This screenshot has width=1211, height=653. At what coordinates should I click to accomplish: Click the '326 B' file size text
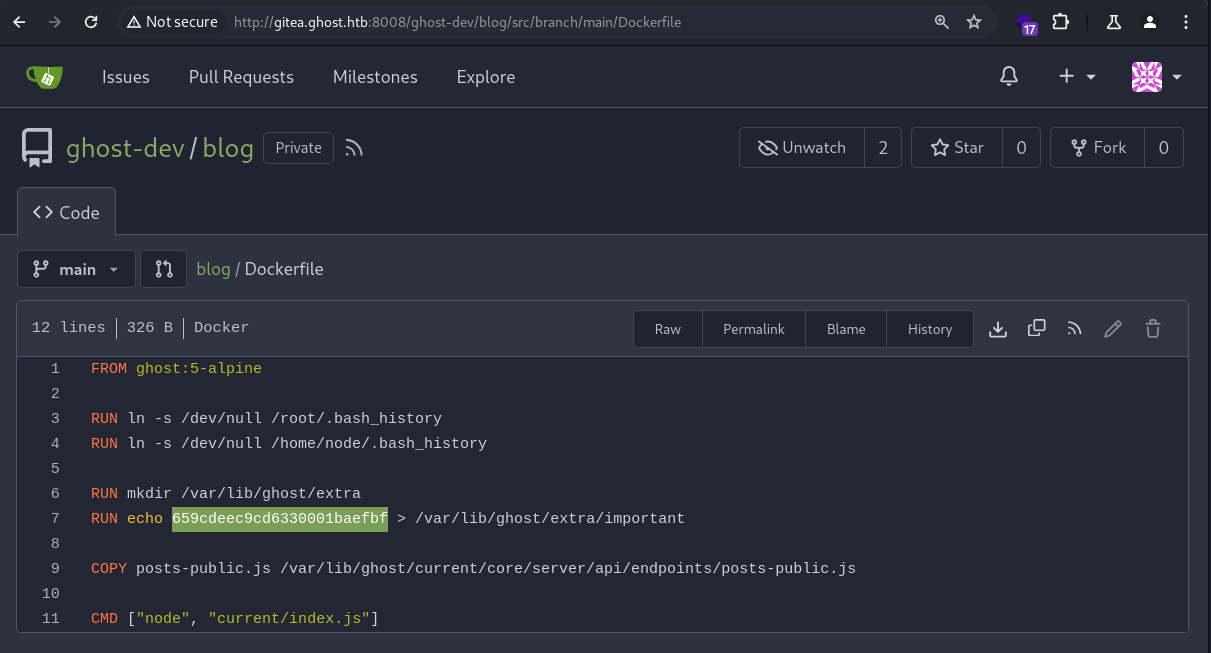pyautogui.click(x=150, y=328)
